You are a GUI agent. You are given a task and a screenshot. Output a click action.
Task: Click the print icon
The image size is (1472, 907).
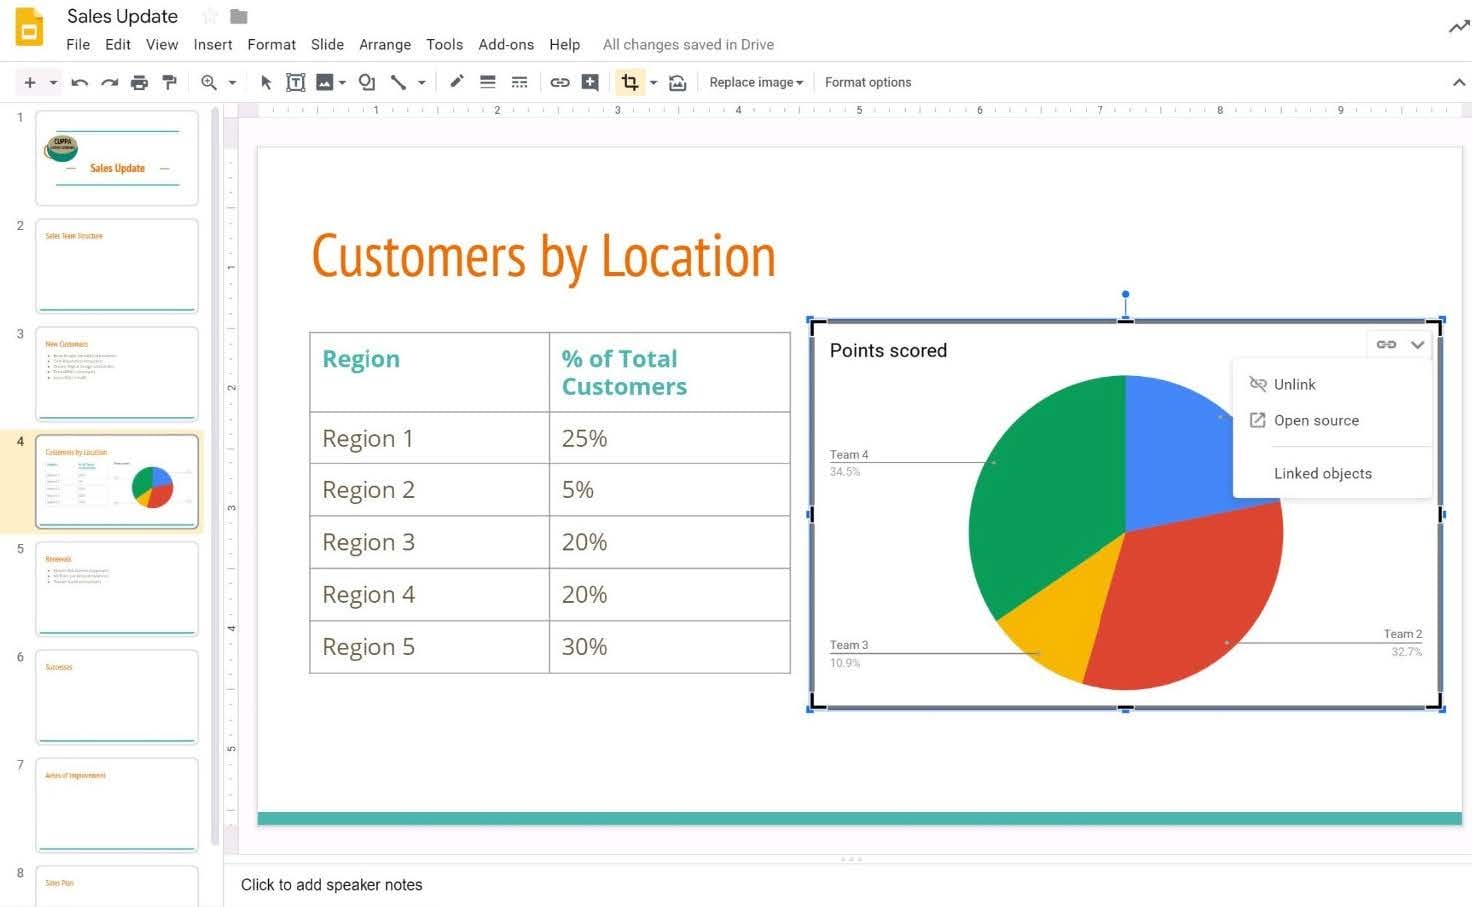[x=139, y=82]
